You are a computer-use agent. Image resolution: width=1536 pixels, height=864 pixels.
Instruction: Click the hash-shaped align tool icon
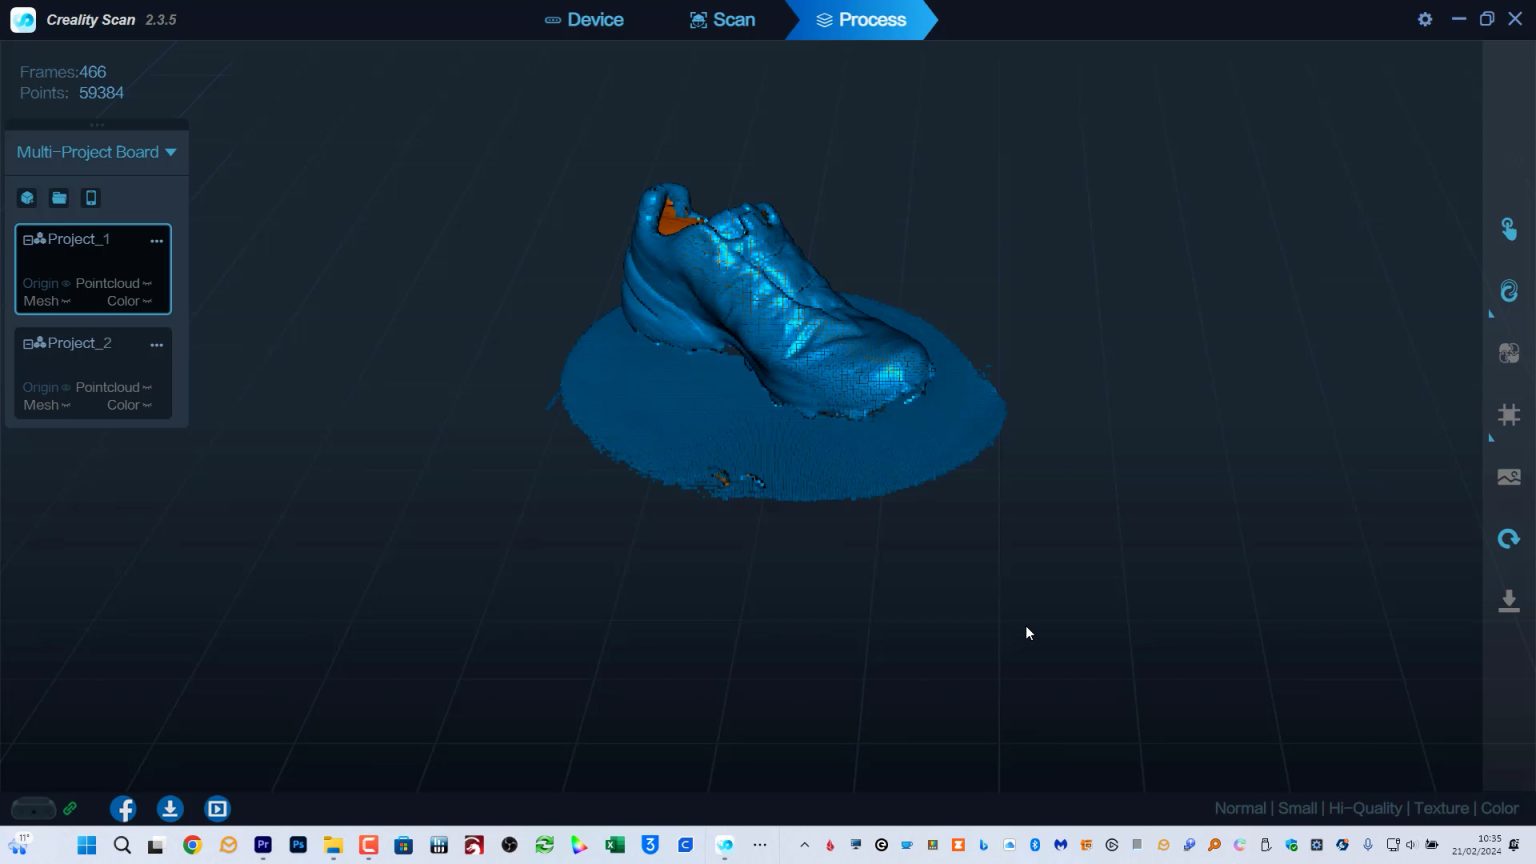pos(1509,415)
